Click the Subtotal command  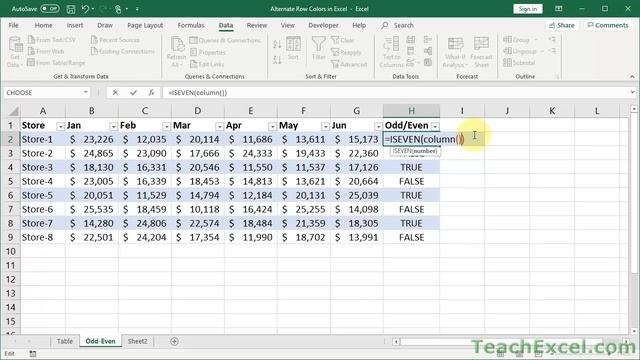tap(519, 63)
